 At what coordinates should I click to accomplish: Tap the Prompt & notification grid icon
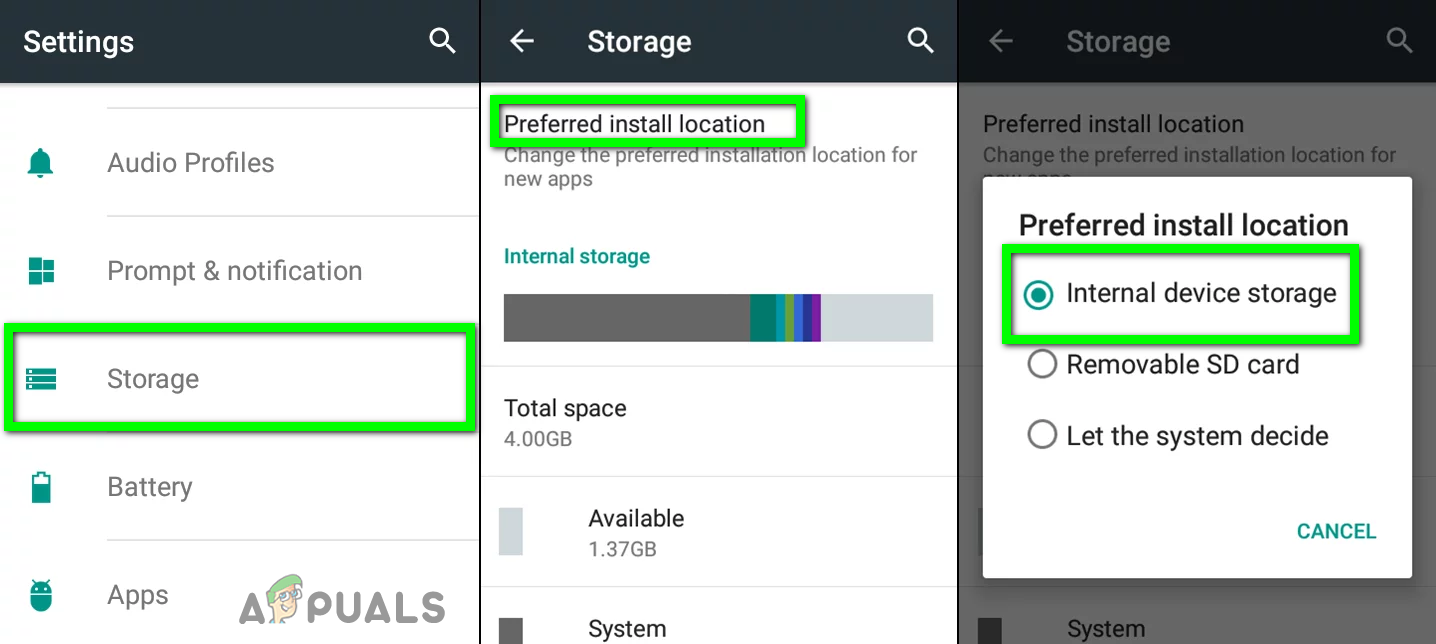(x=41, y=271)
